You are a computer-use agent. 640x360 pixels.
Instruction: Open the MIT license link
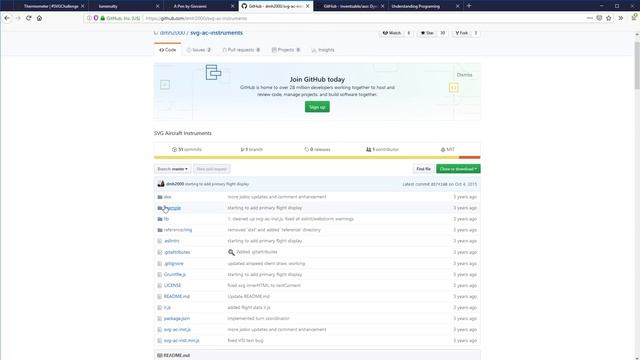click(x=448, y=149)
